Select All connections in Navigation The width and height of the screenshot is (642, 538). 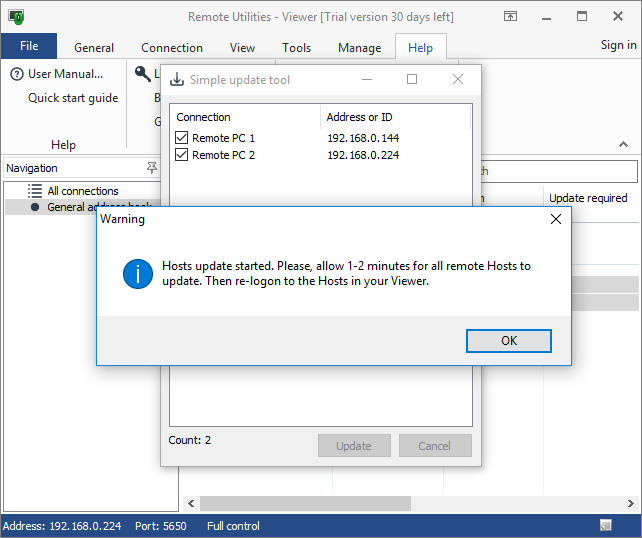[x=83, y=191]
